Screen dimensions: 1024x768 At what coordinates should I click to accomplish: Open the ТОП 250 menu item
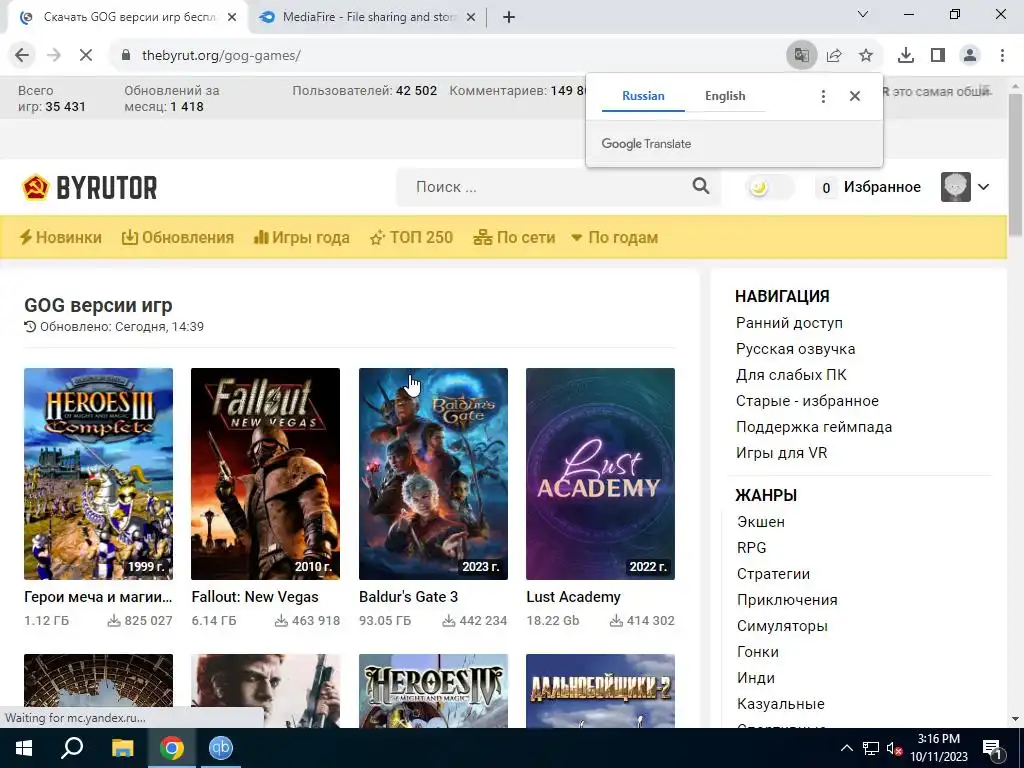click(x=411, y=237)
